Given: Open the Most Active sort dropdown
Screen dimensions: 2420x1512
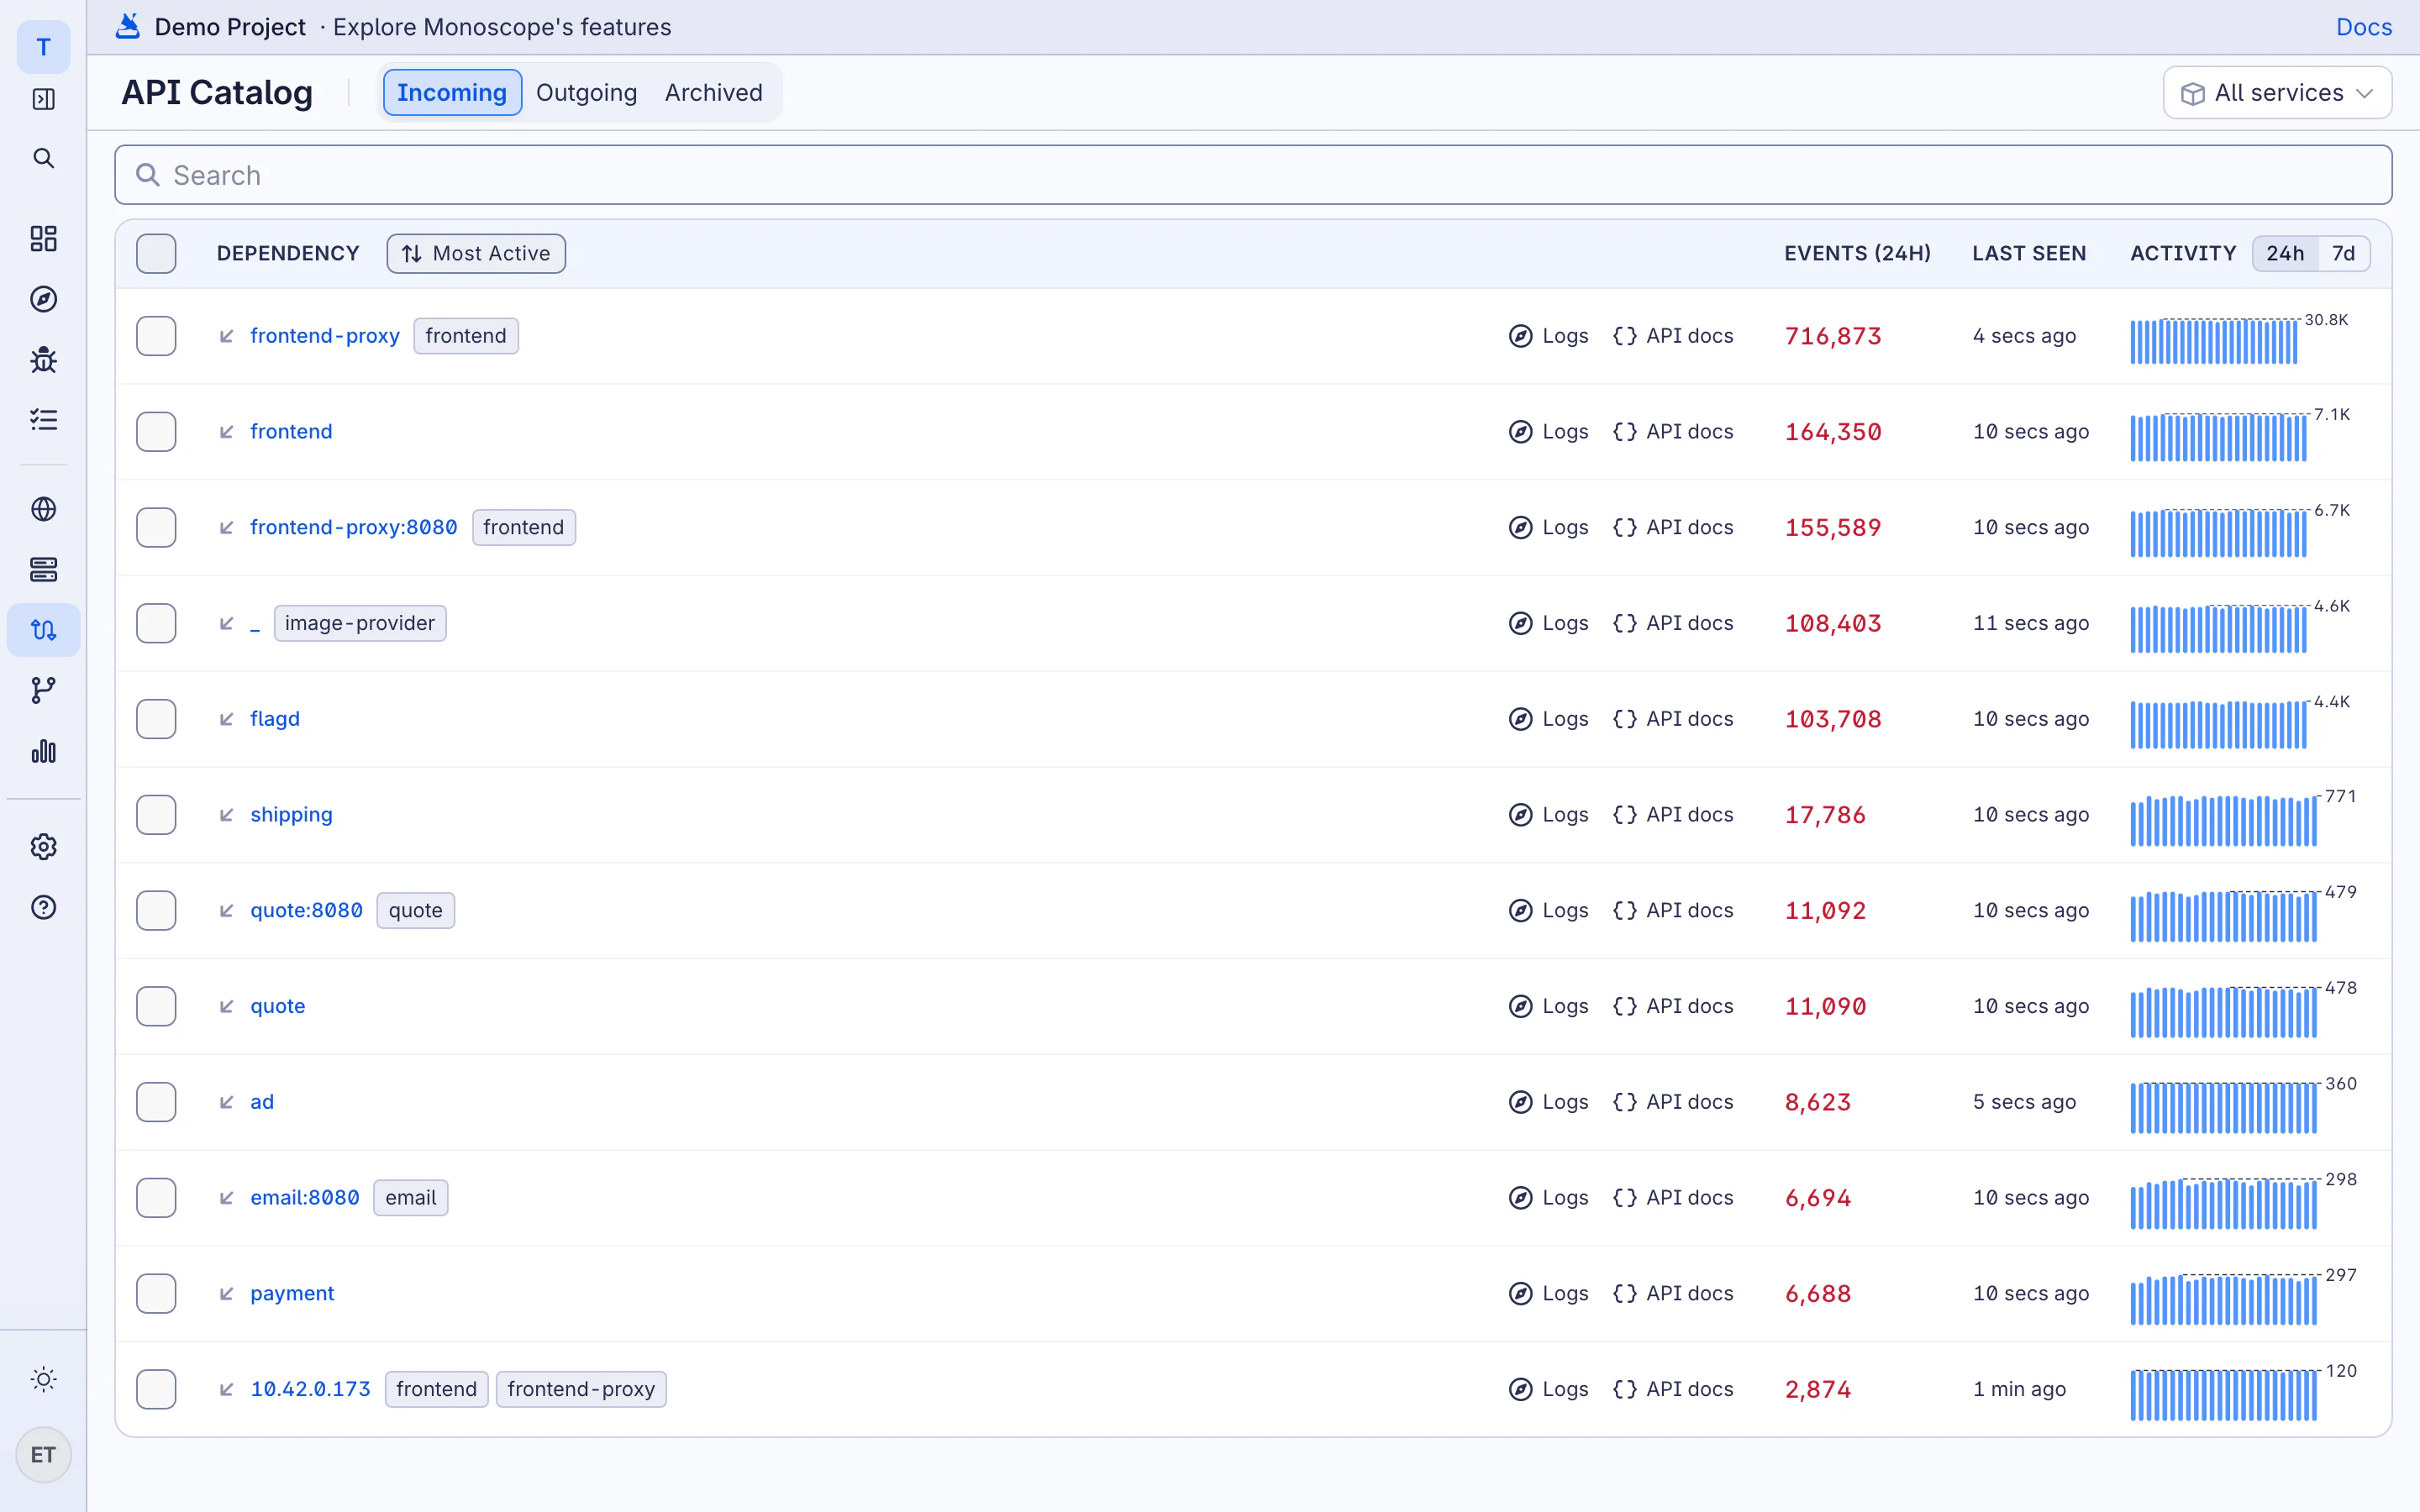Looking at the screenshot, I should coord(476,254).
